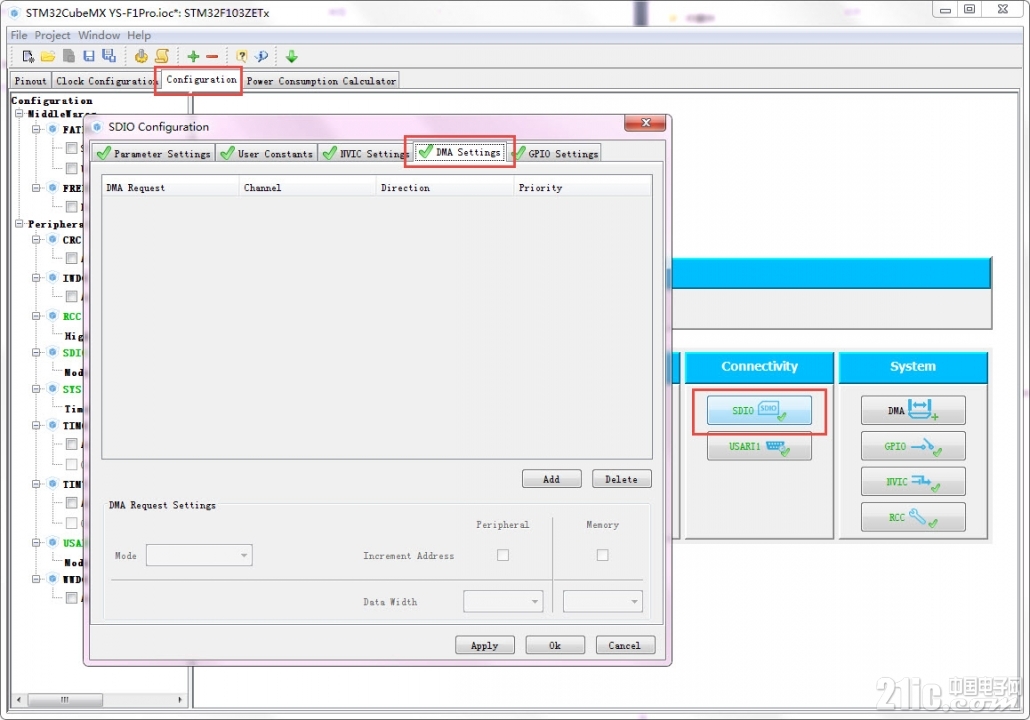Screen dimensions: 1030x720
Task: Click the tree panel scroll-right arrow
Action: (180, 700)
